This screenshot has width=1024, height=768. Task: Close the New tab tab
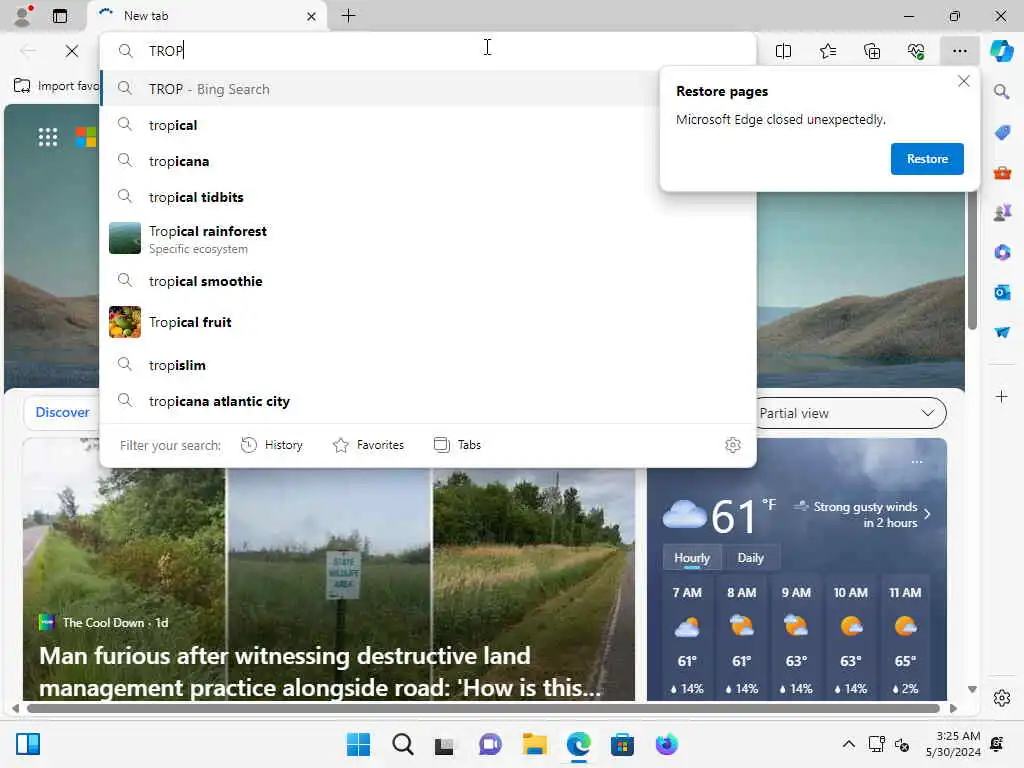coord(312,16)
